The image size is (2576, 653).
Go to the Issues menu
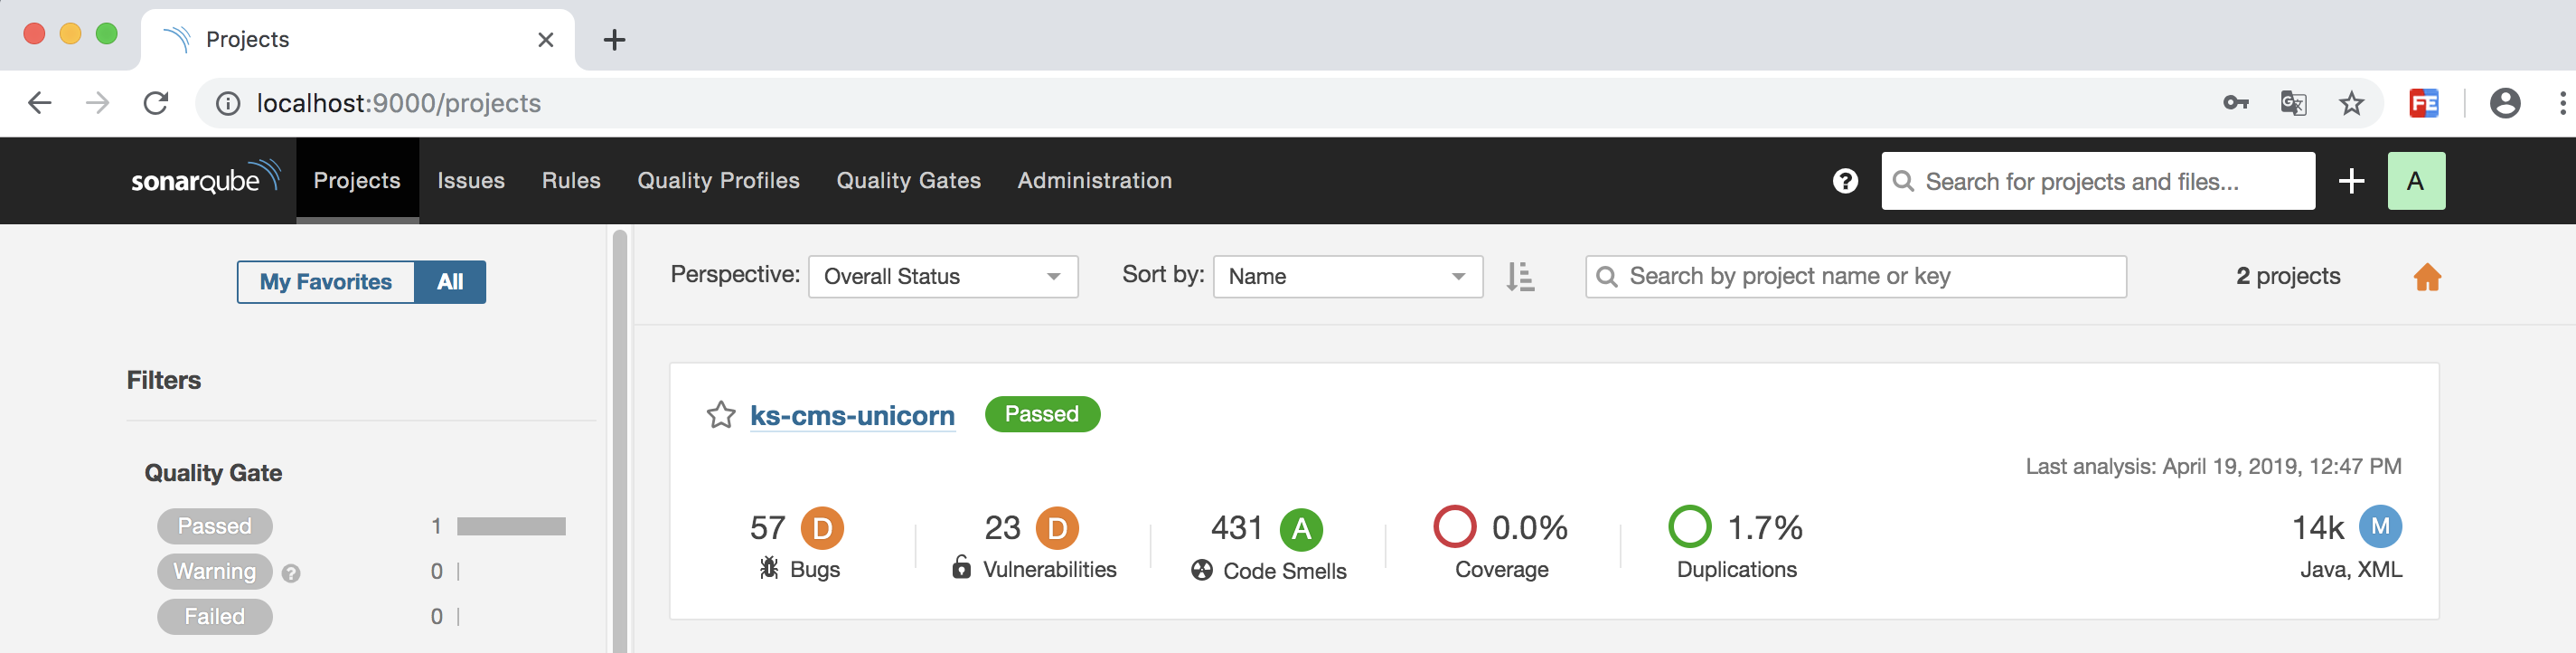[x=470, y=181]
